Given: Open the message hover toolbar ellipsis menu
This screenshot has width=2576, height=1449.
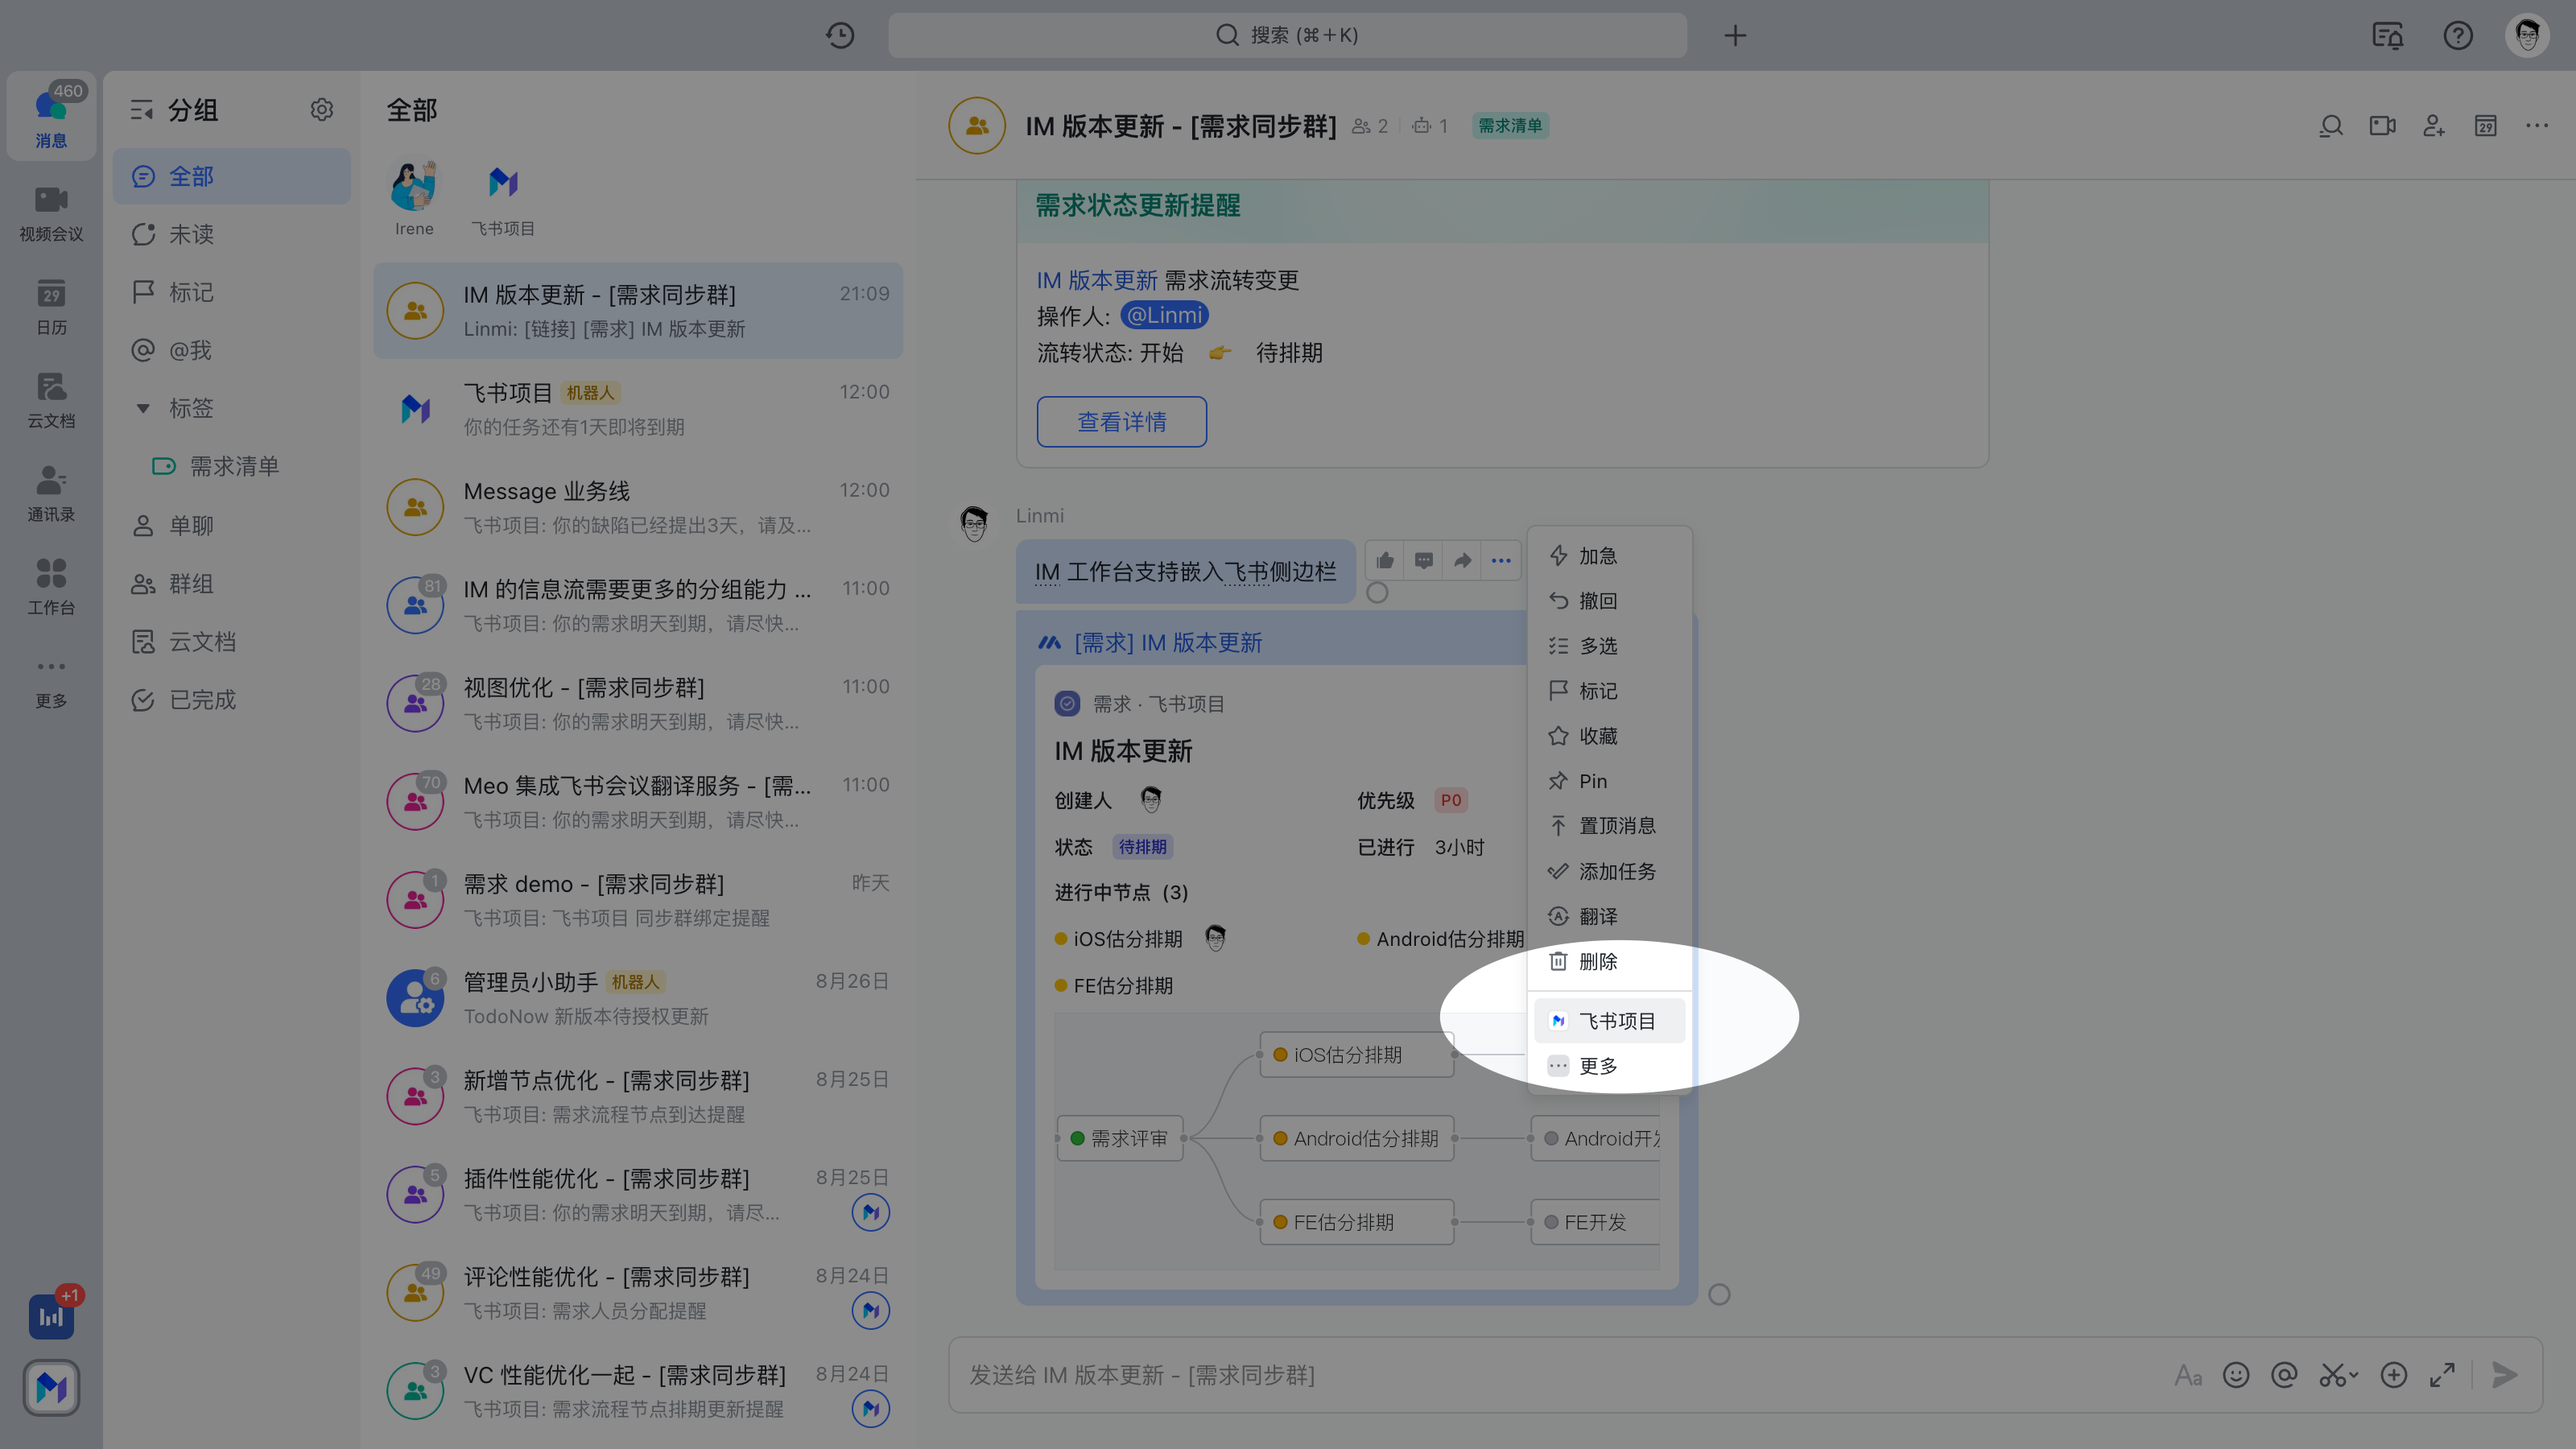Looking at the screenshot, I should tap(1501, 560).
